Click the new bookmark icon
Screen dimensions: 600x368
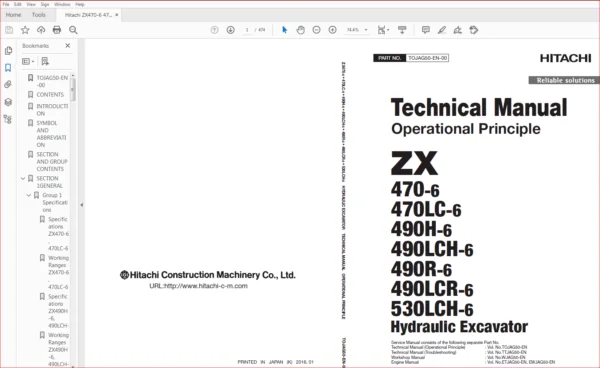tap(45, 61)
